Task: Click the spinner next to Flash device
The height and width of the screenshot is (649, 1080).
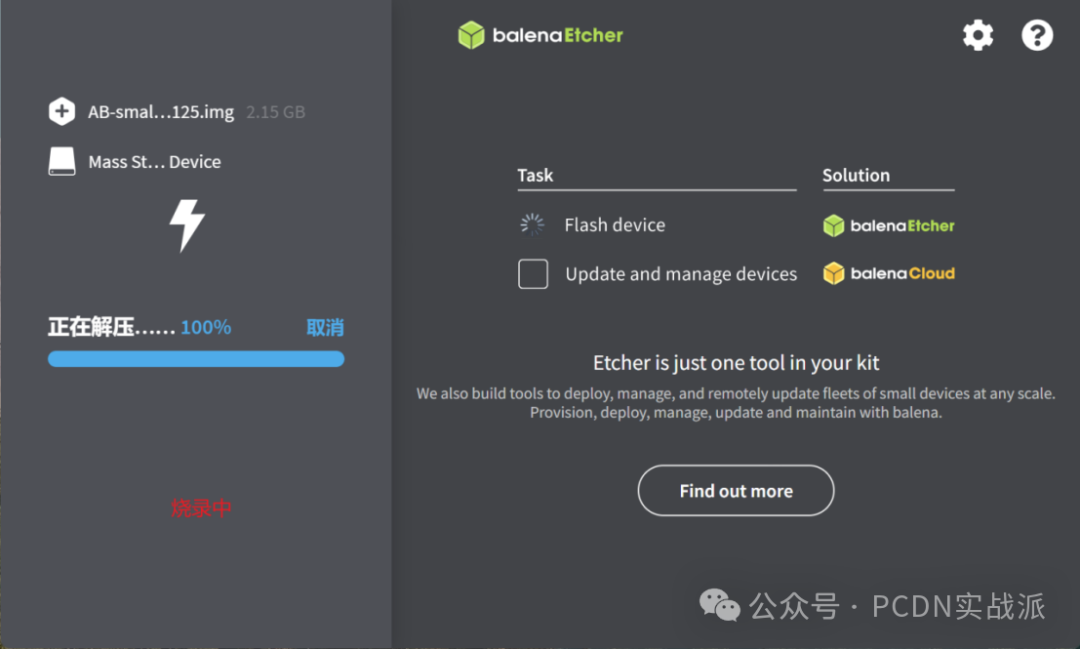Action: (x=531, y=224)
